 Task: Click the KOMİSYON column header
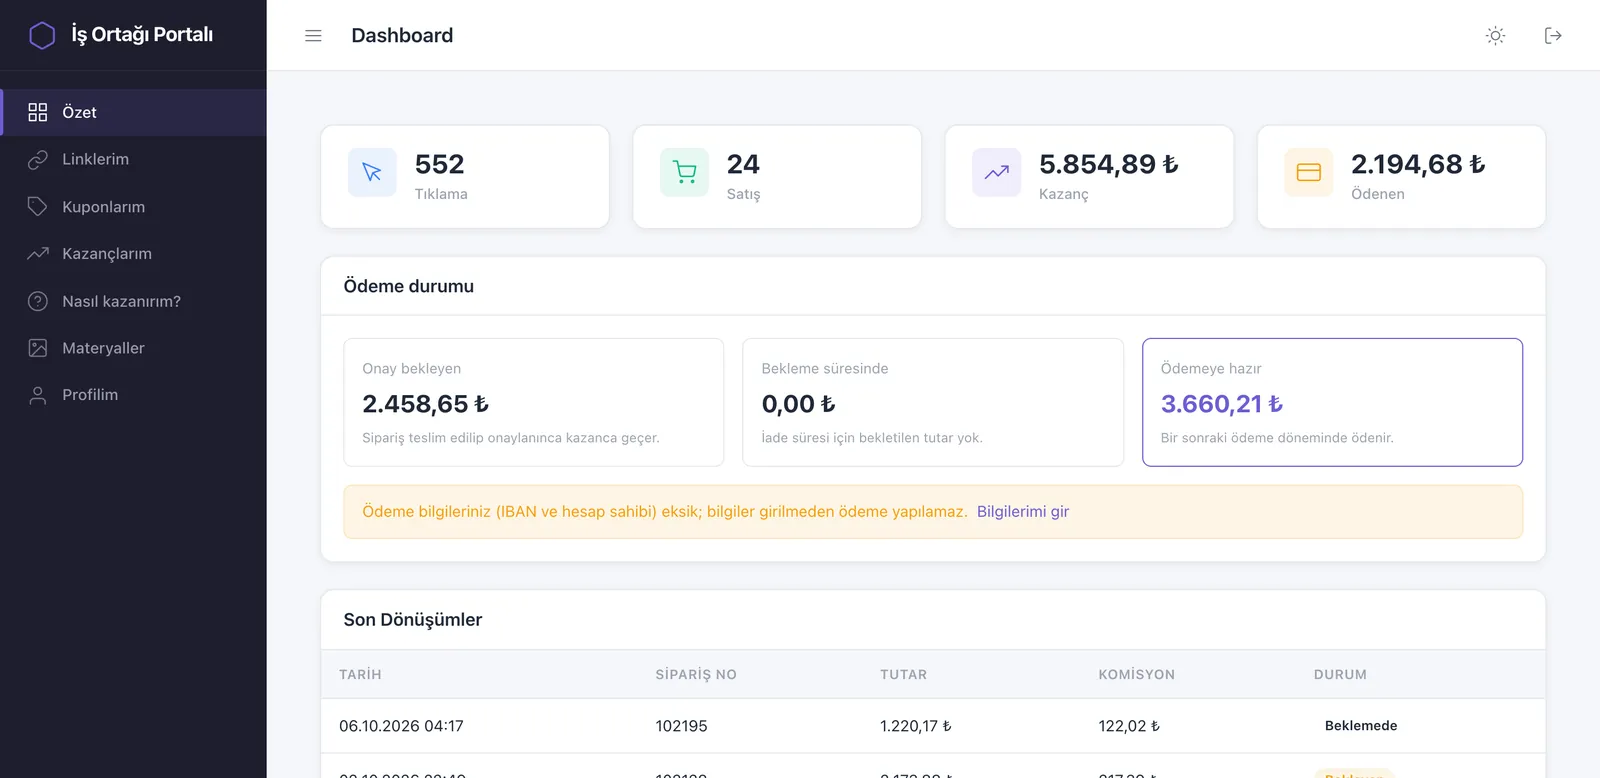1136,674
